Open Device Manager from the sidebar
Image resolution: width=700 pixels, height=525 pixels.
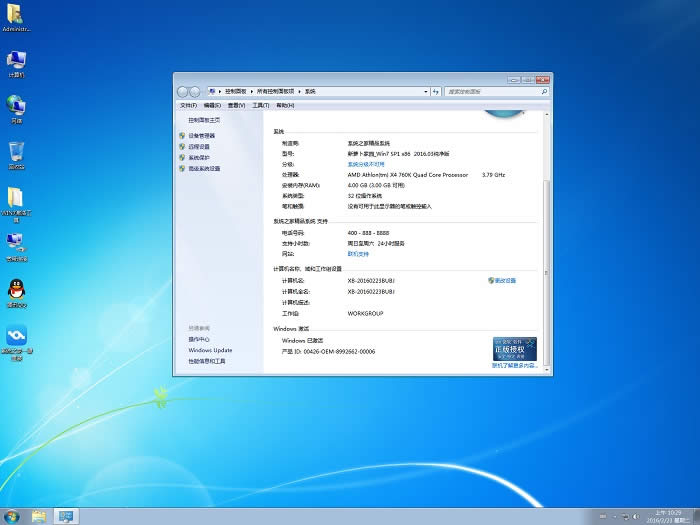202,135
